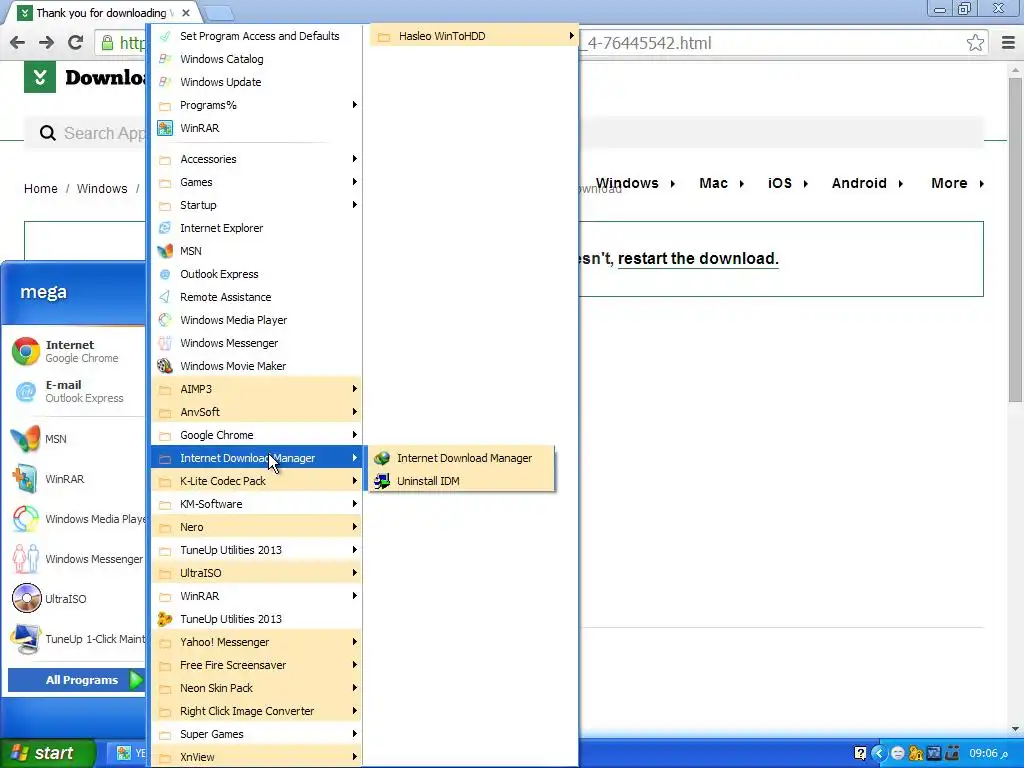The image size is (1024, 768).
Task: Open MSN in Start menu left pane
Action: point(77,439)
